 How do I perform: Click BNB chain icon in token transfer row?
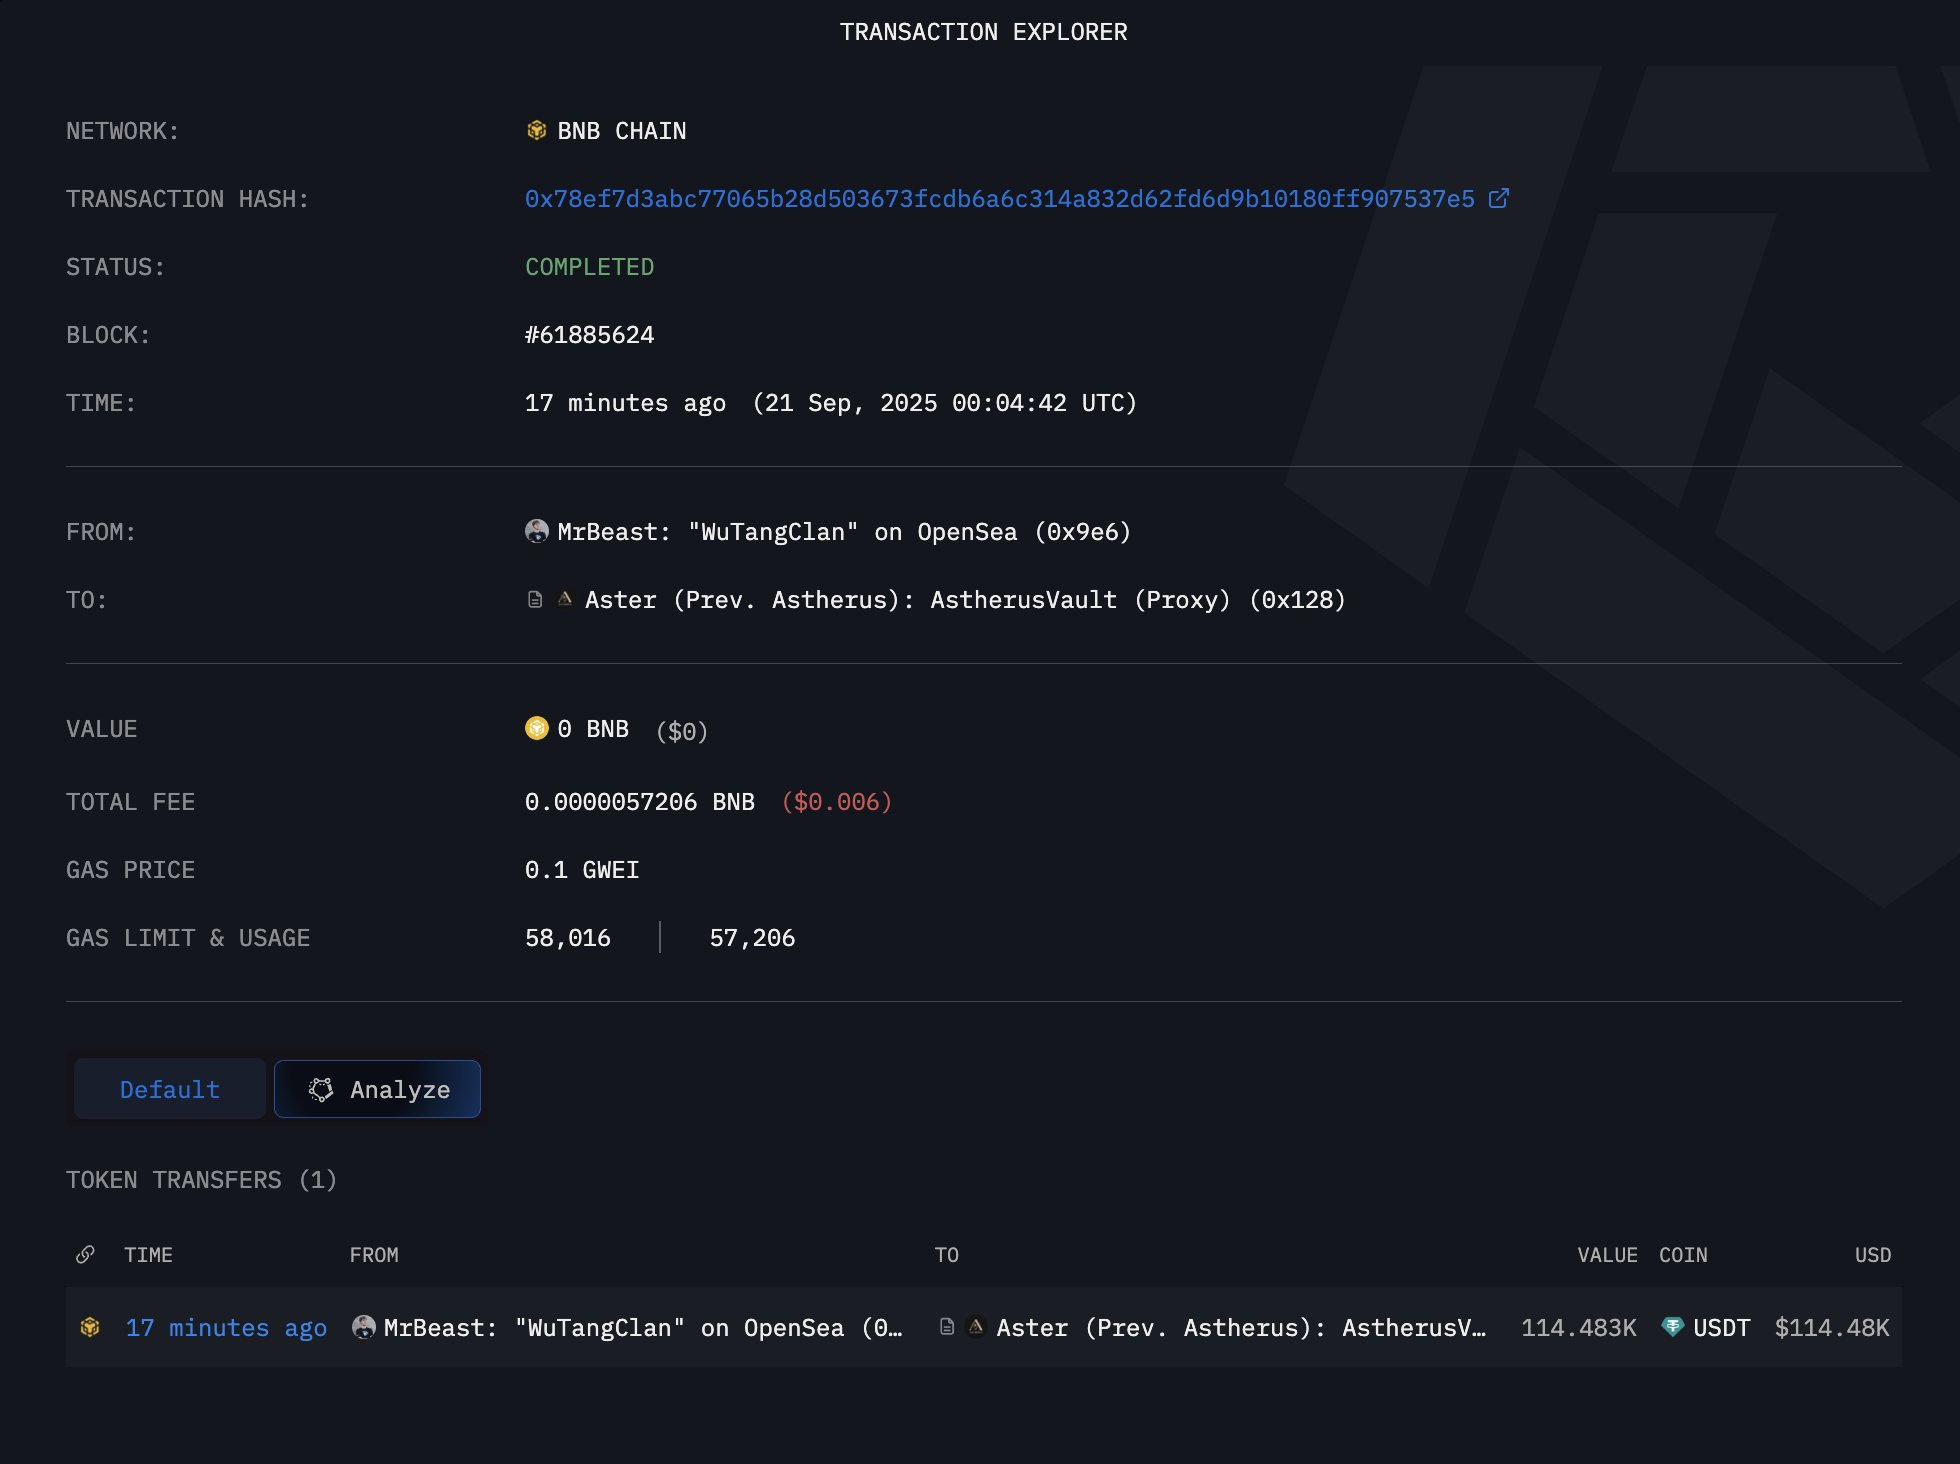tap(90, 1327)
